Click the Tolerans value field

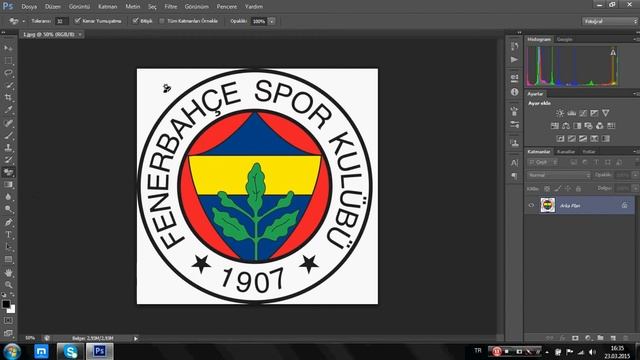61,21
